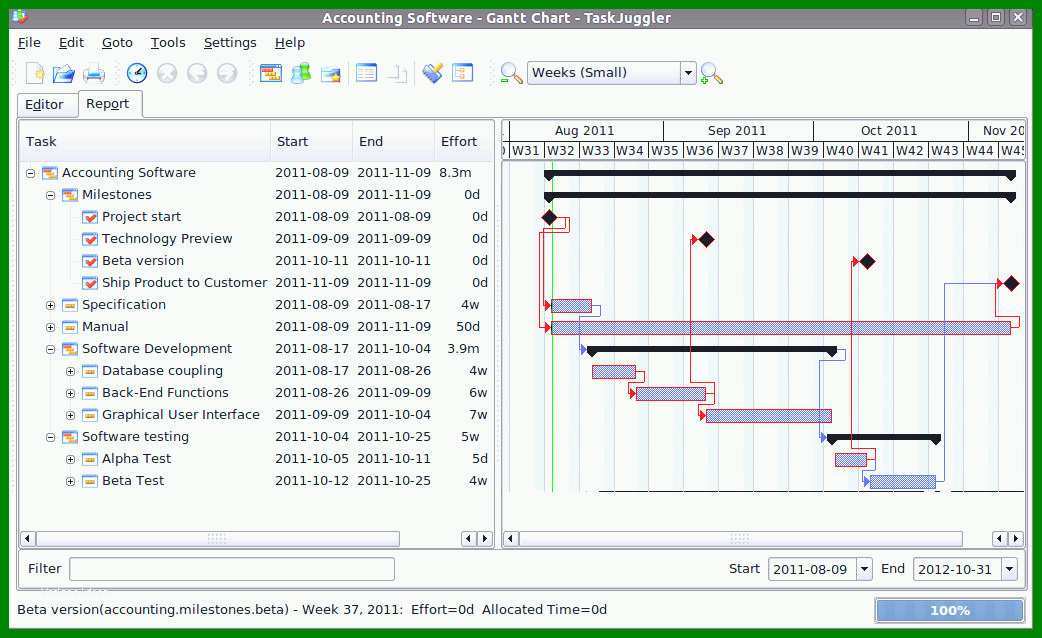
Task: Open the End date dropdown
Action: (1009, 569)
